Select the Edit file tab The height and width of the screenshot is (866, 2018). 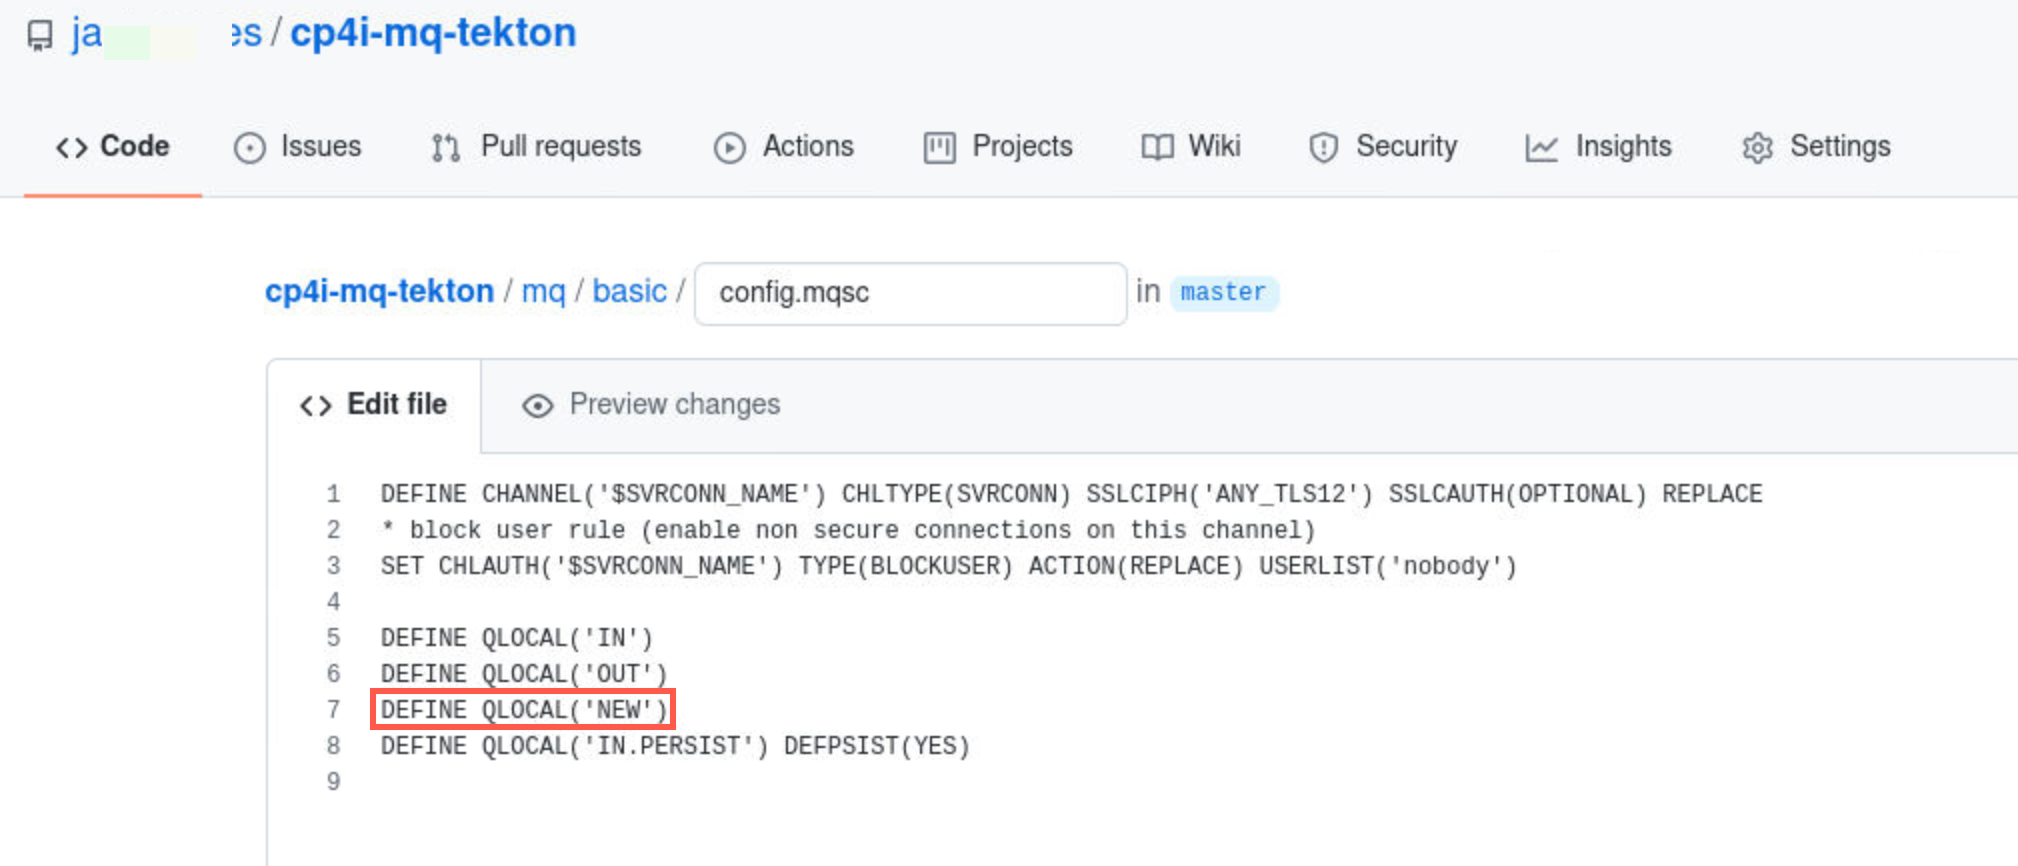click(x=374, y=405)
